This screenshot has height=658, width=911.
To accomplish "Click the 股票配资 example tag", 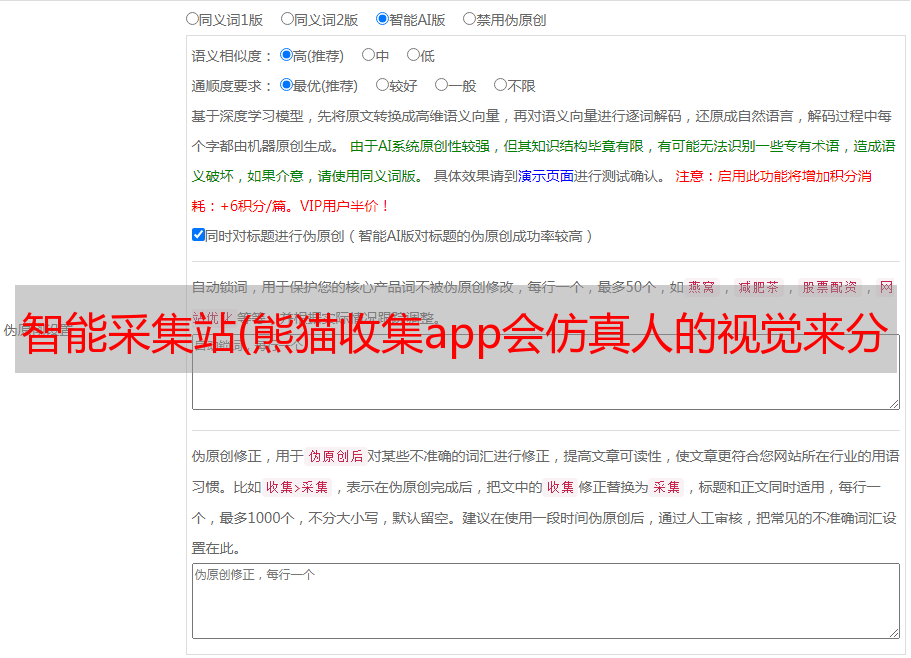I will (830, 287).
